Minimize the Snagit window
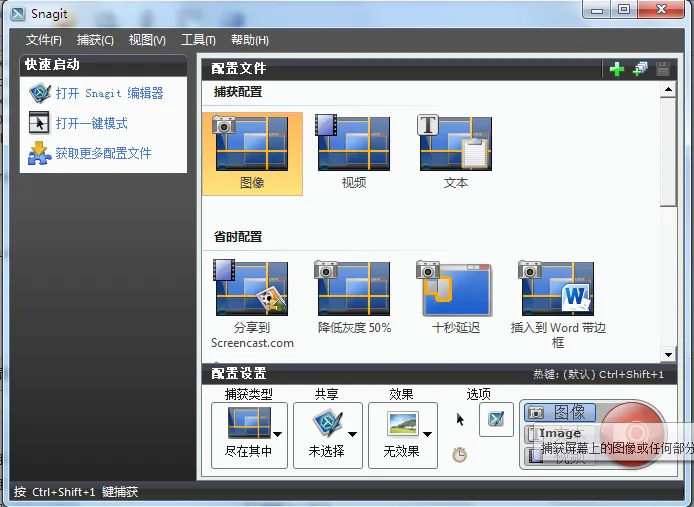 click(597, 10)
